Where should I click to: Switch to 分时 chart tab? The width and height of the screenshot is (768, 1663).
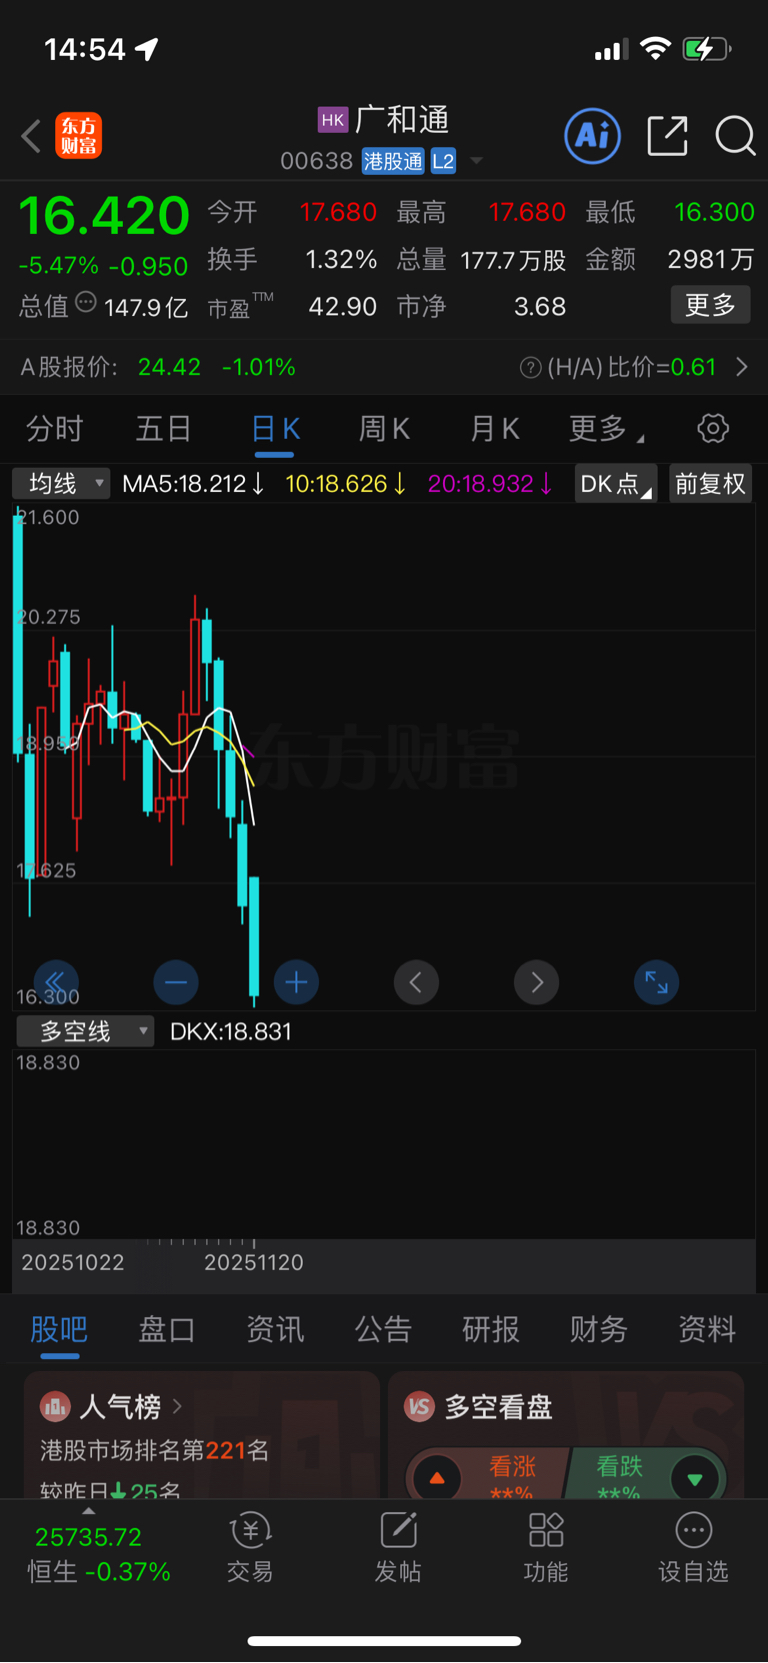(55, 429)
